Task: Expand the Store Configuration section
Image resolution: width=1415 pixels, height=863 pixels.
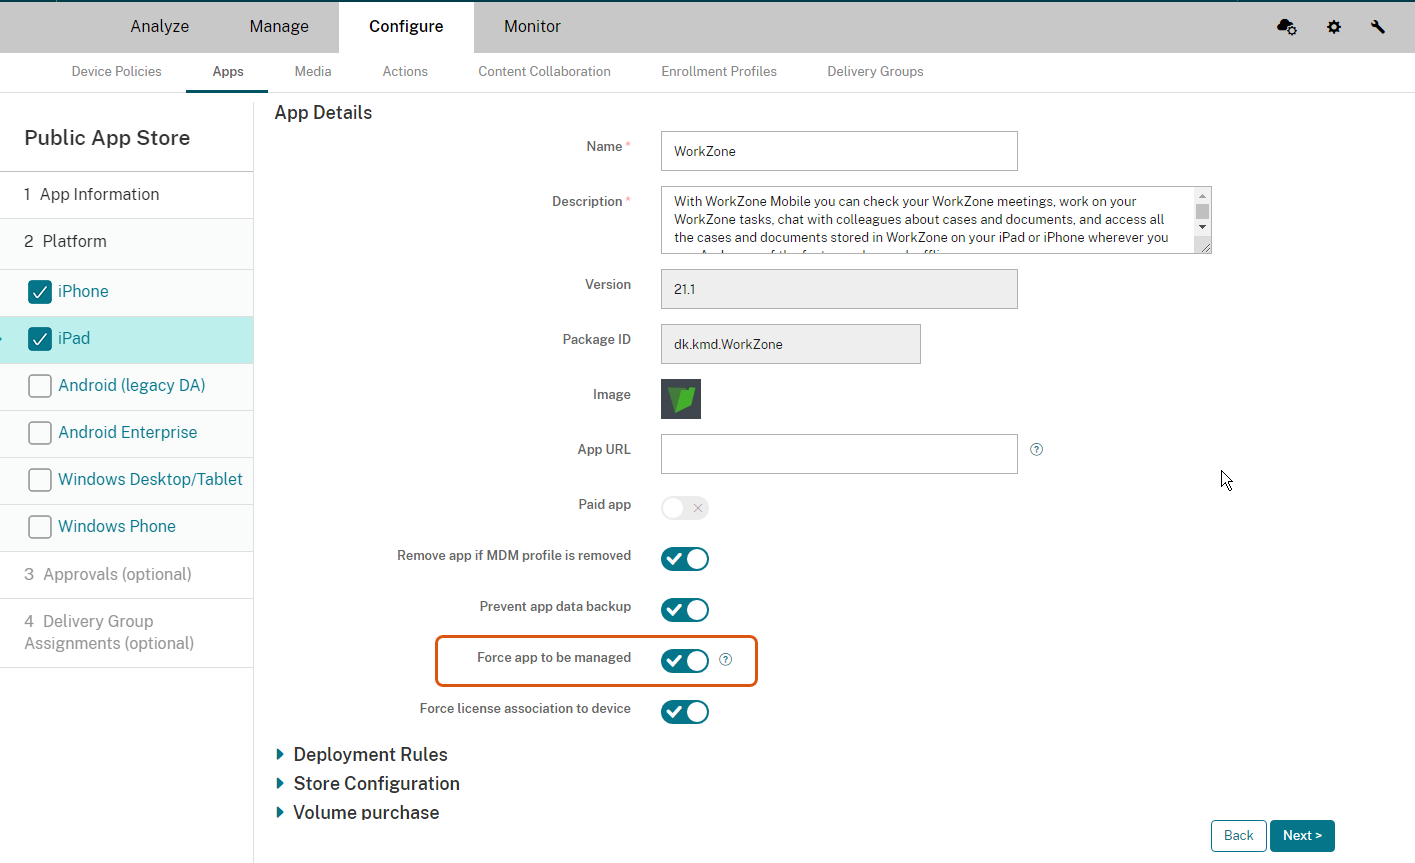Action: pos(367,784)
